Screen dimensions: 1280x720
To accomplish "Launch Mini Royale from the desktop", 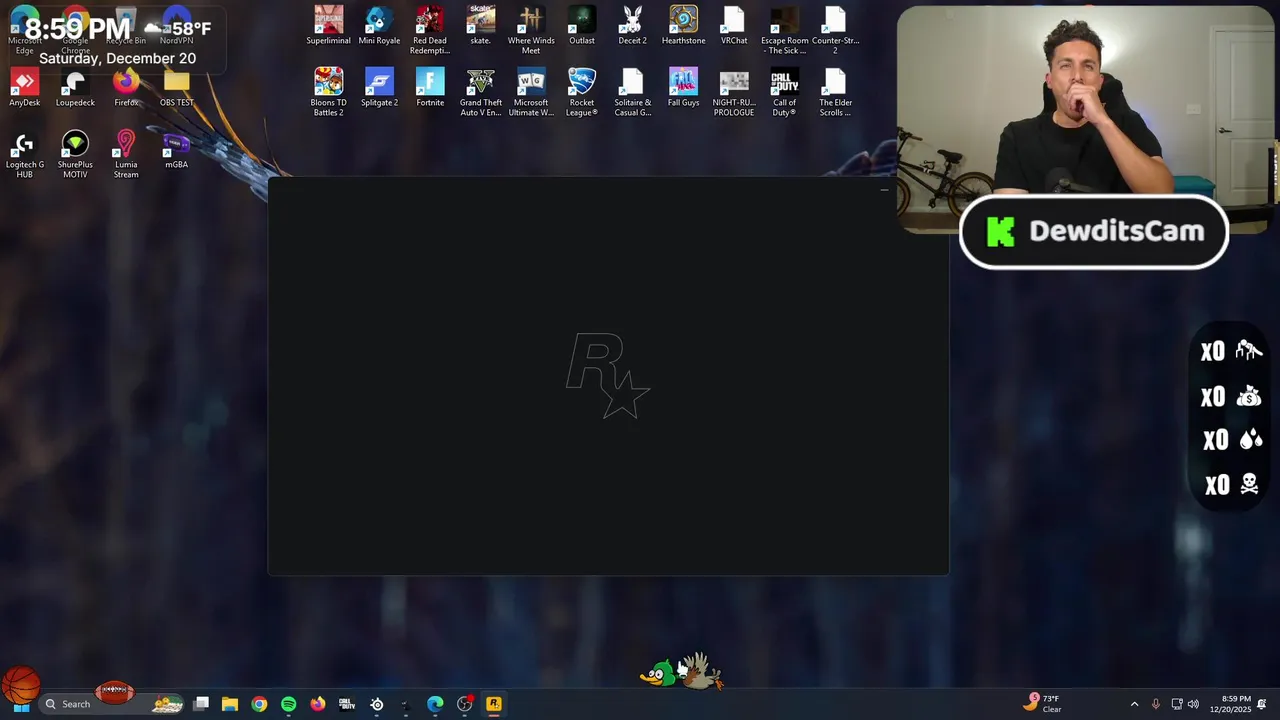I will [x=379, y=27].
